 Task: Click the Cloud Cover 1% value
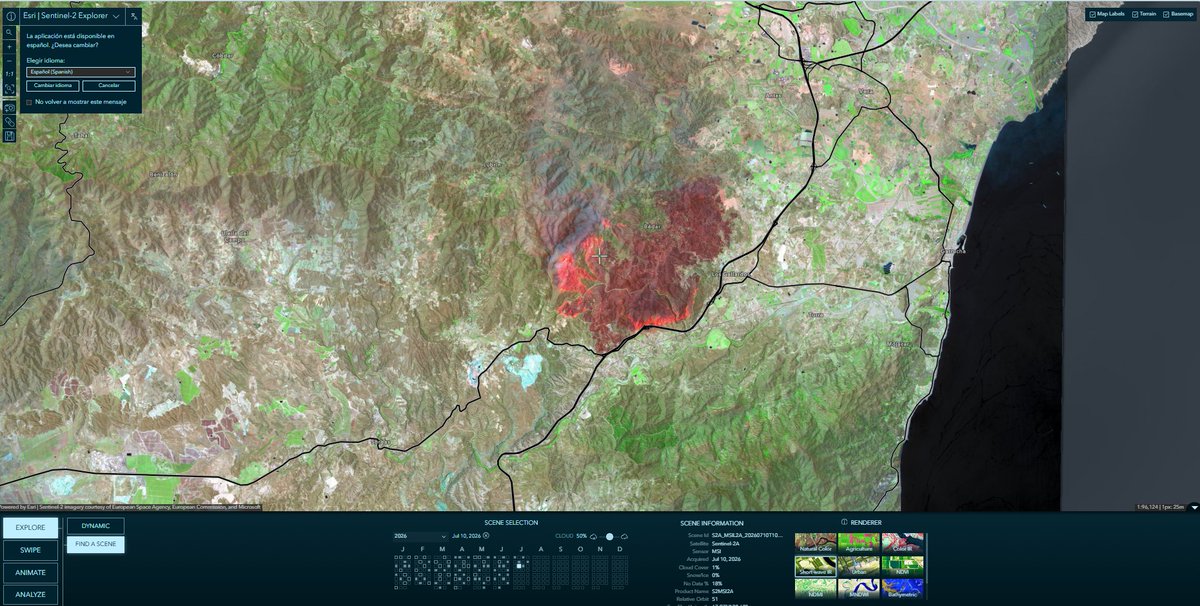(x=715, y=567)
